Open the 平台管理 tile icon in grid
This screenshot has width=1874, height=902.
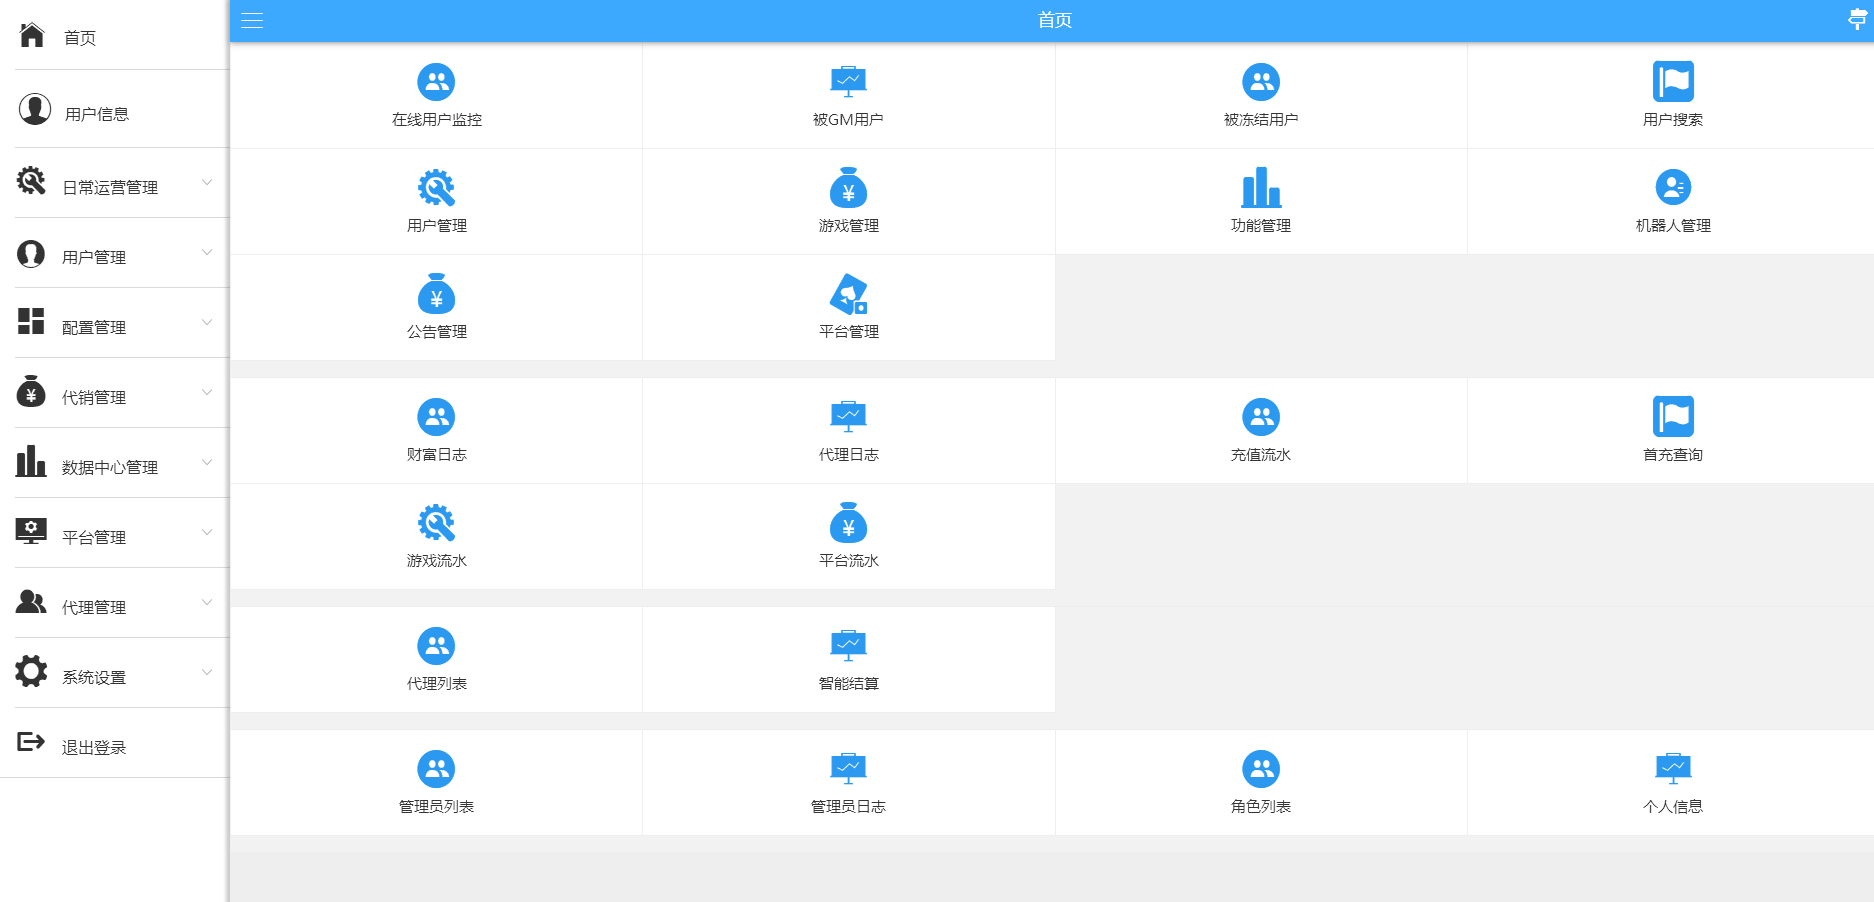848,294
